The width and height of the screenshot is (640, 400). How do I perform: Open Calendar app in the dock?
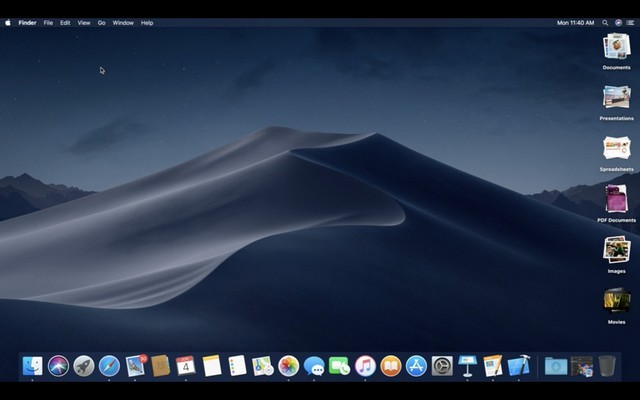[186, 366]
